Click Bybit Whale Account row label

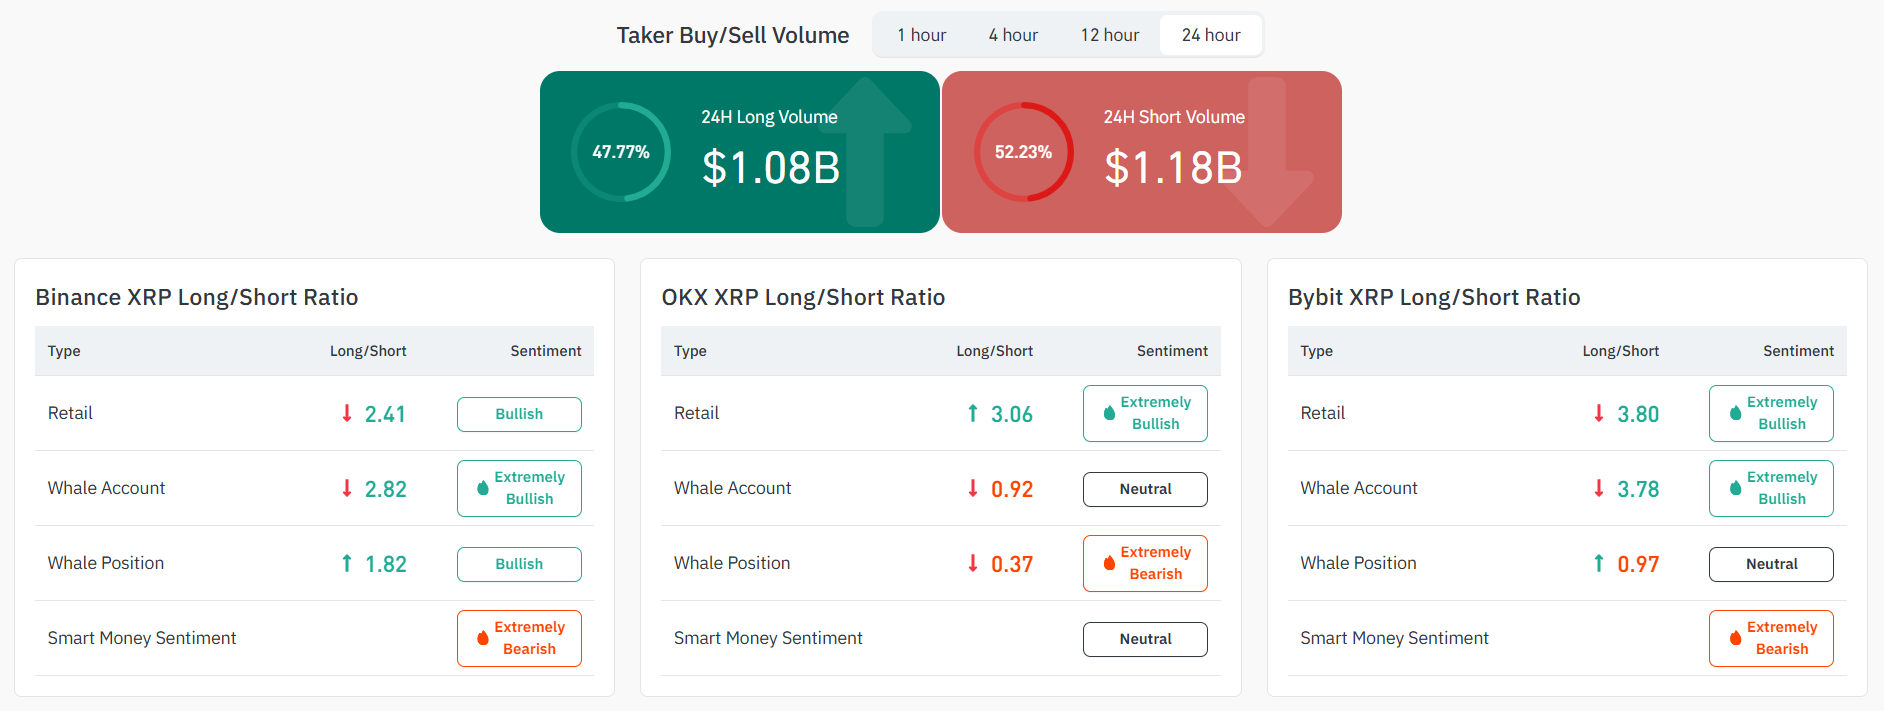tap(1359, 488)
